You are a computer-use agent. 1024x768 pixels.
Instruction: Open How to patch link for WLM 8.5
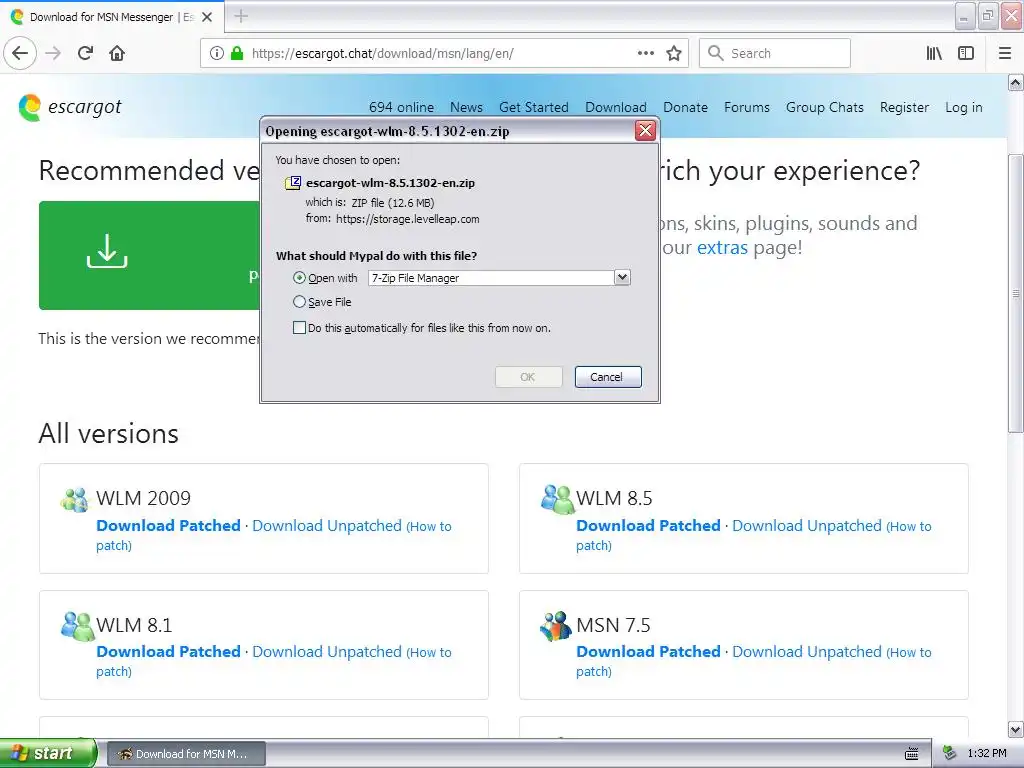coord(909,526)
